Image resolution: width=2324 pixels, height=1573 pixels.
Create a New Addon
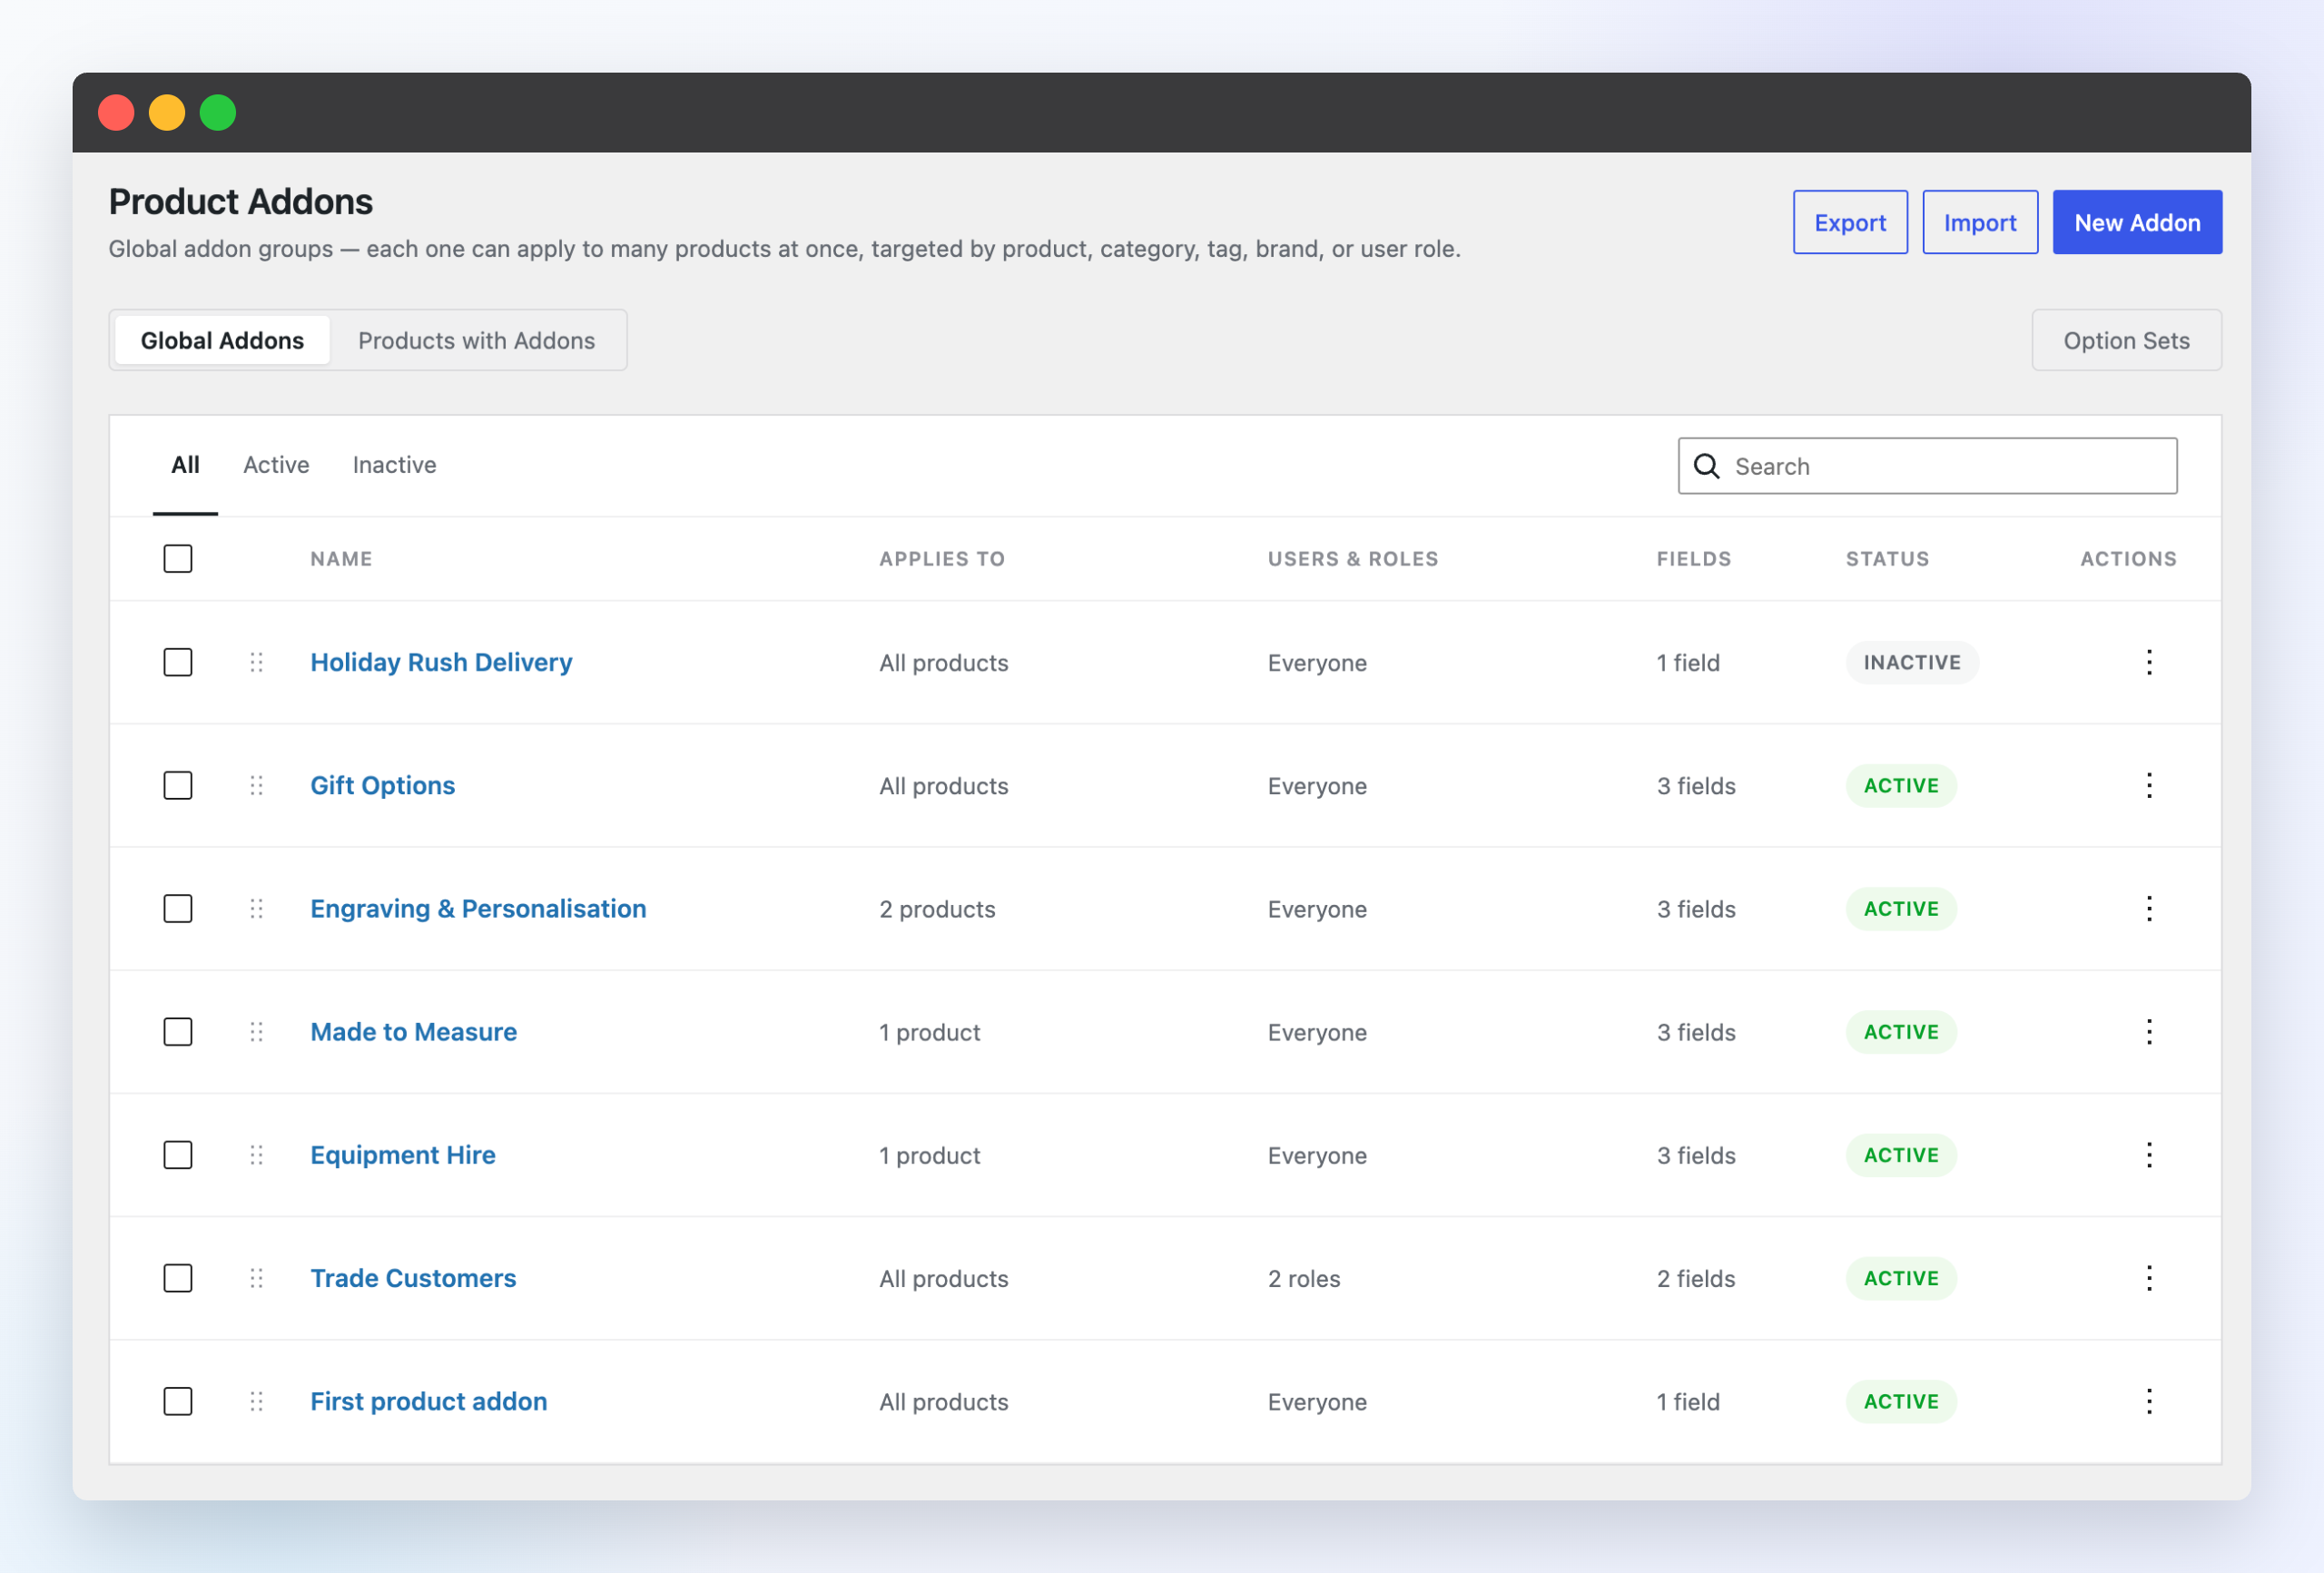point(2137,222)
